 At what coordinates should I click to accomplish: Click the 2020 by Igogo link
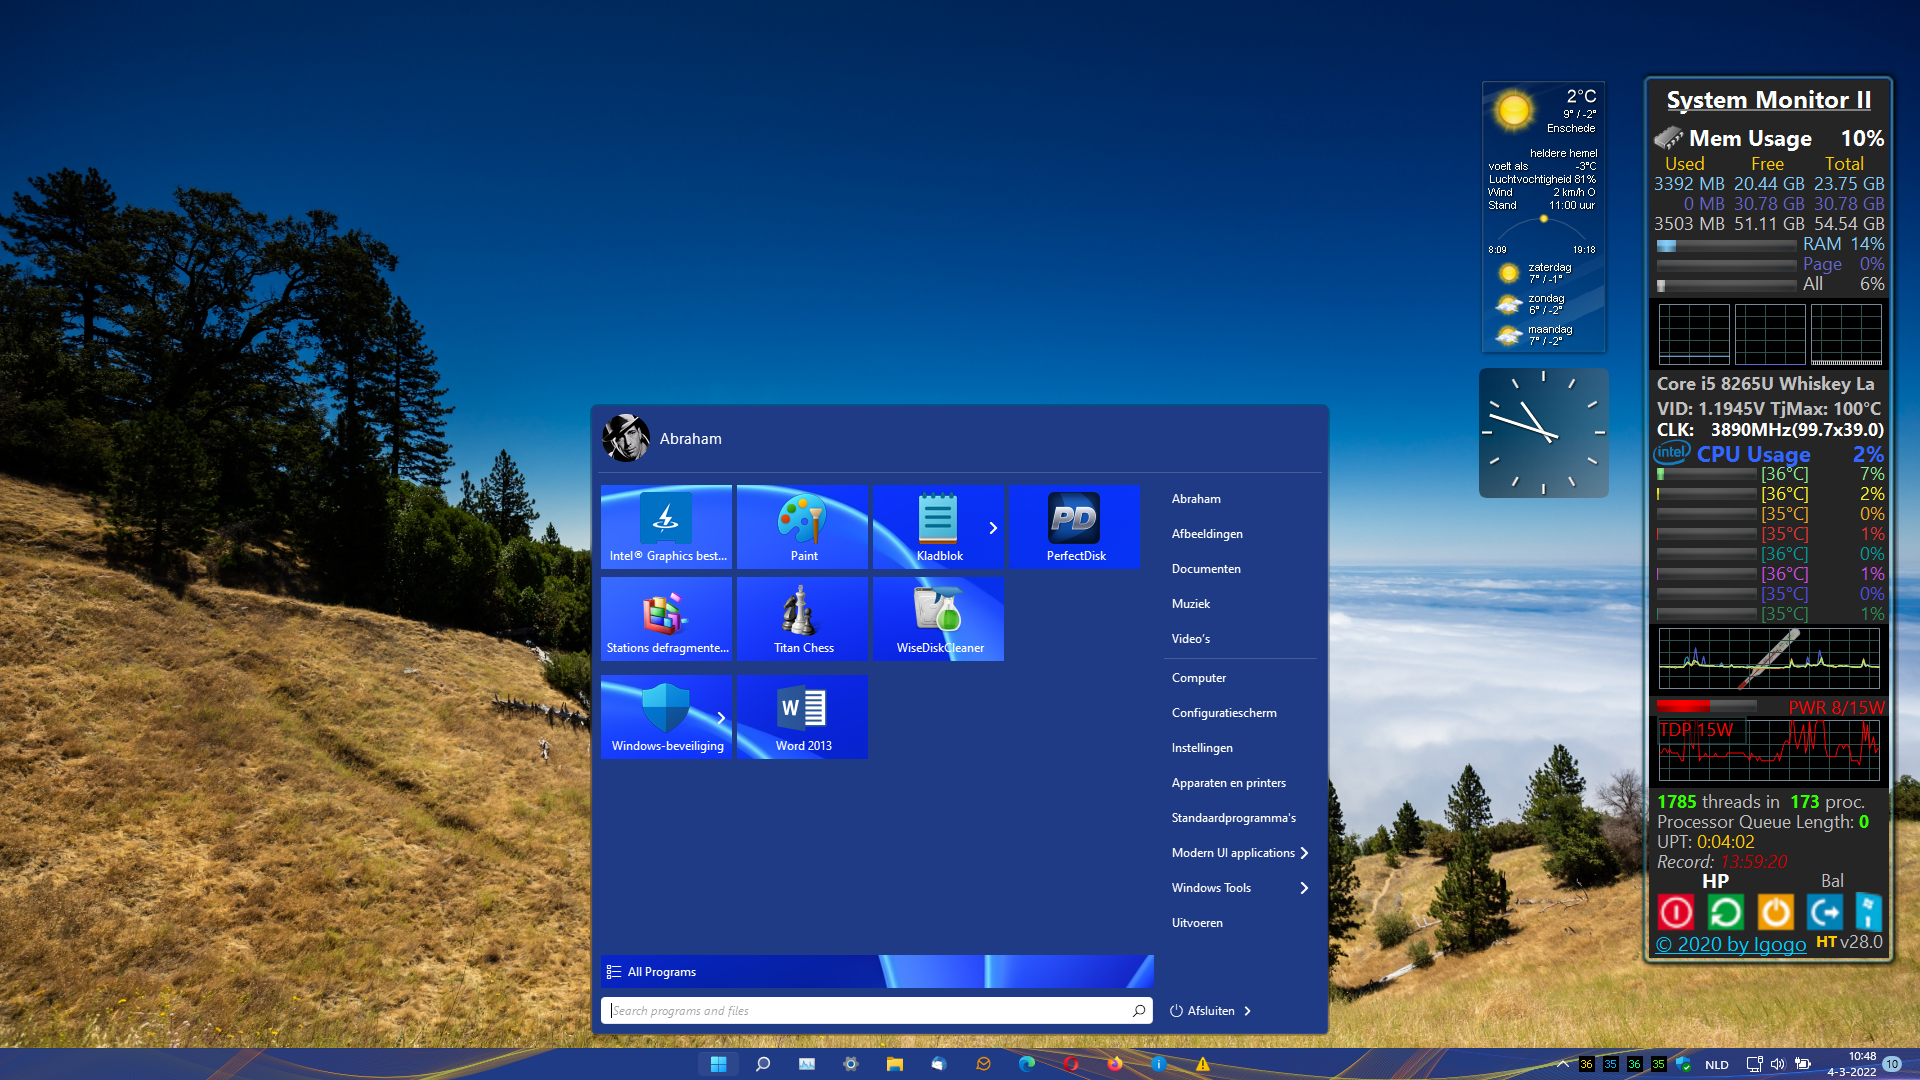click(x=1731, y=944)
